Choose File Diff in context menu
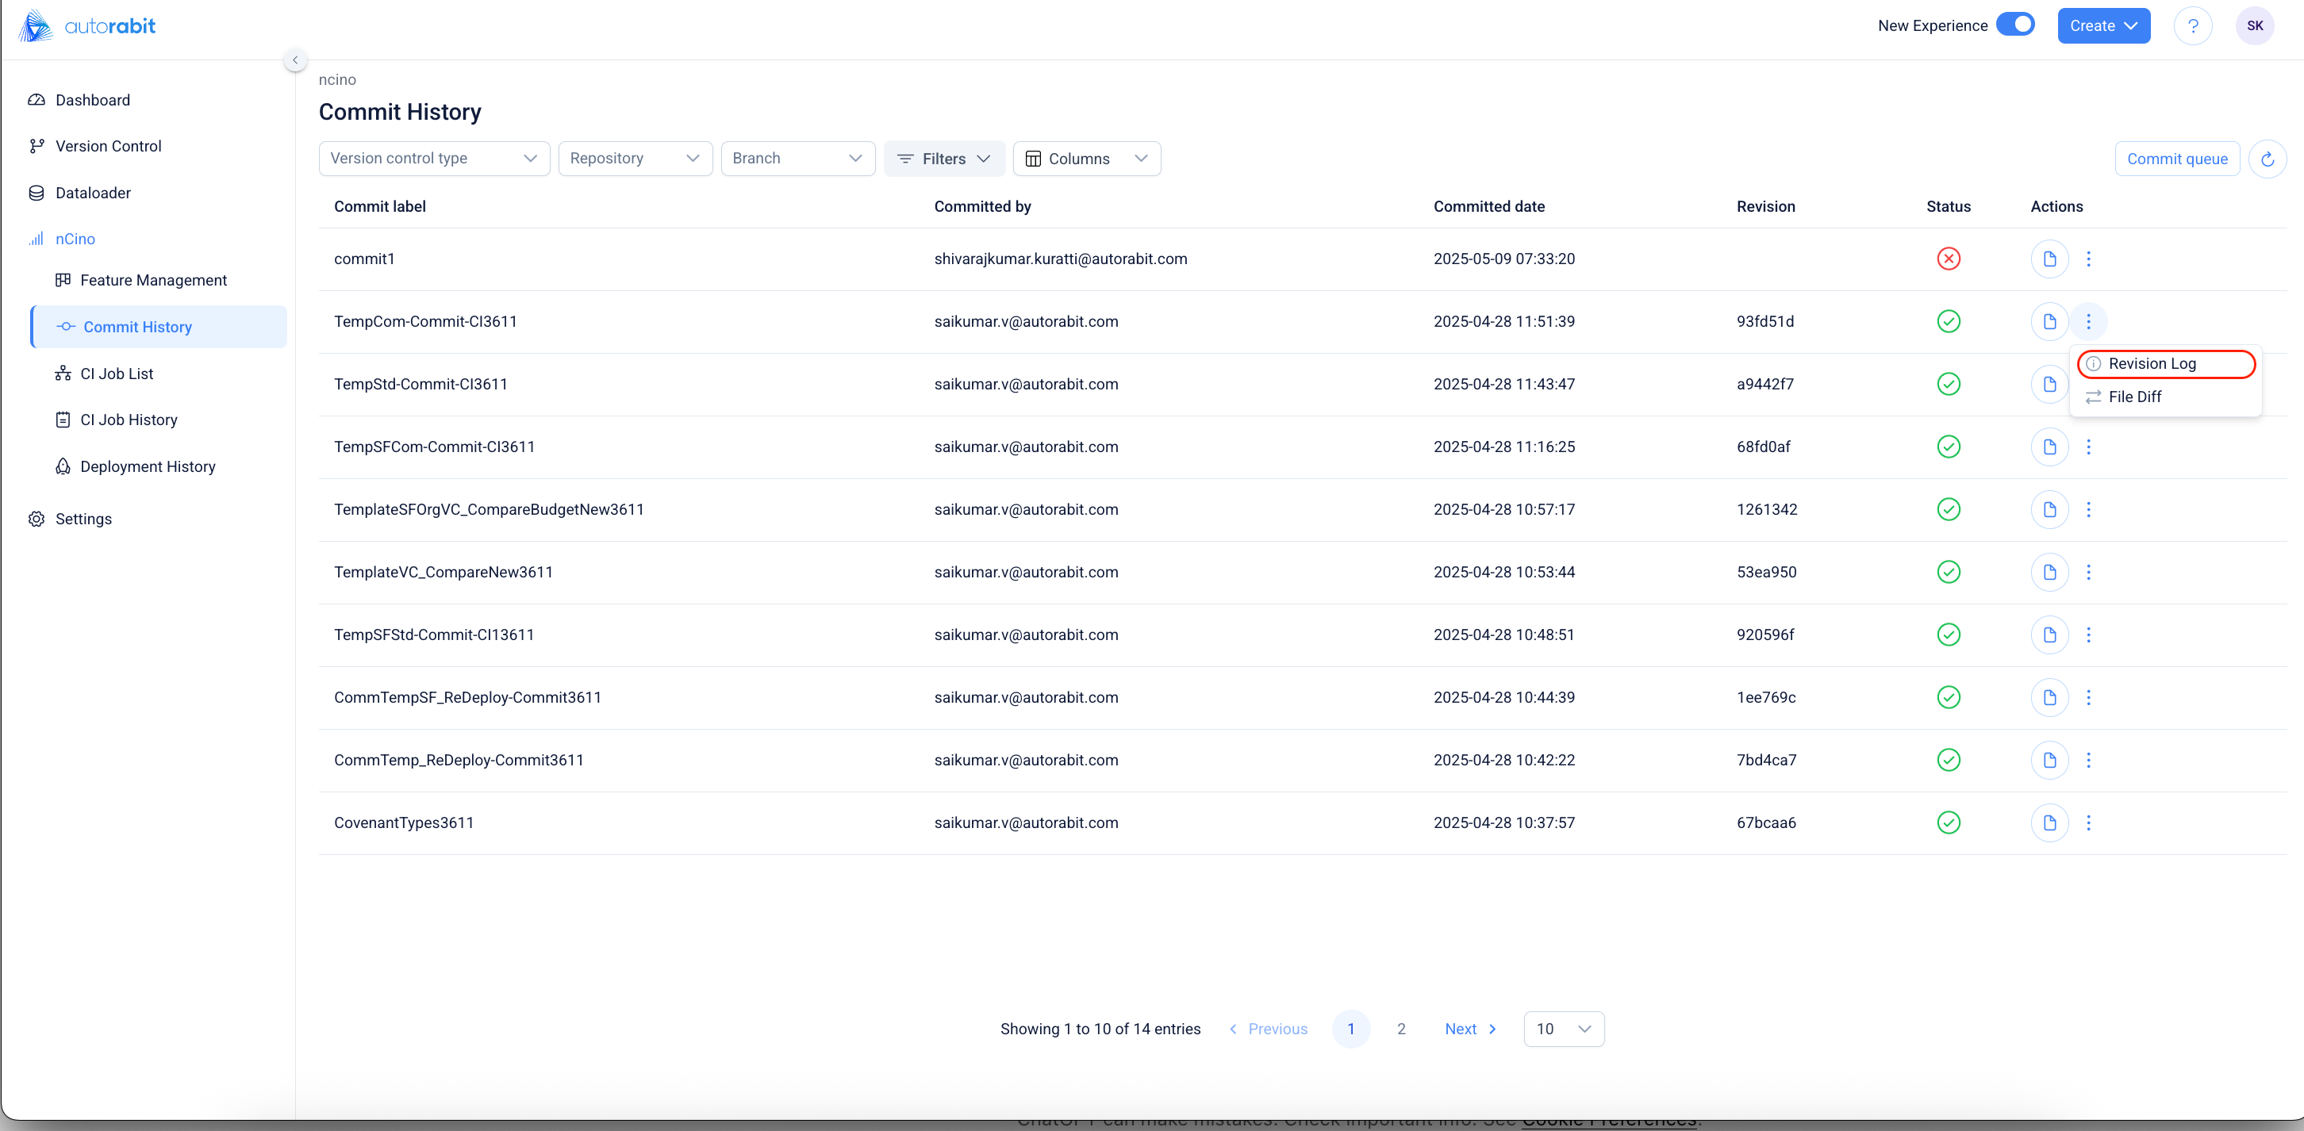This screenshot has width=2304, height=1131. coord(2134,397)
